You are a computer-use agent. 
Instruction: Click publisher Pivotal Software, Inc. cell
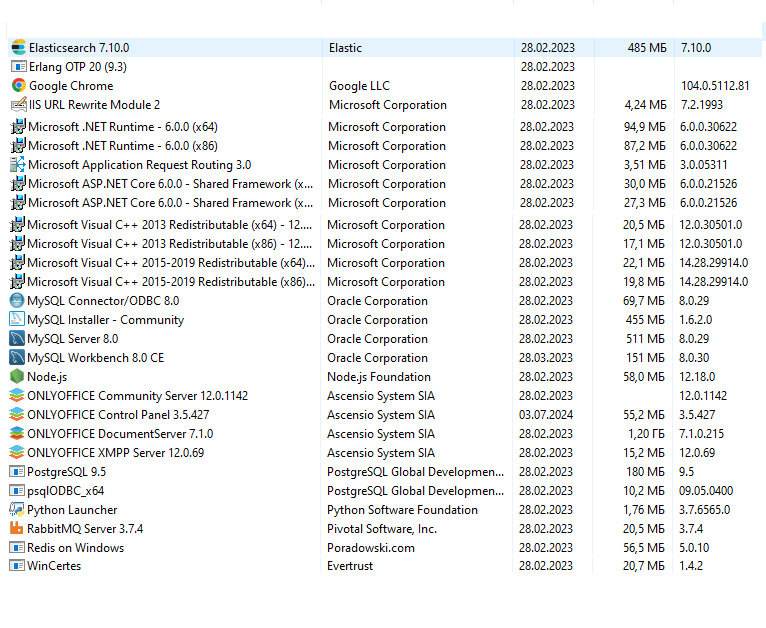tap(382, 529)
